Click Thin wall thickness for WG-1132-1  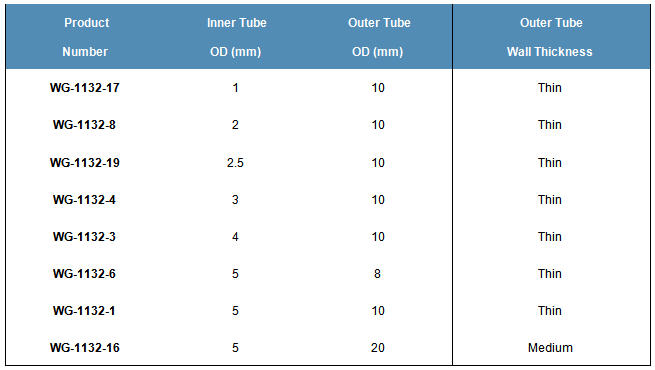coord(550,311)
